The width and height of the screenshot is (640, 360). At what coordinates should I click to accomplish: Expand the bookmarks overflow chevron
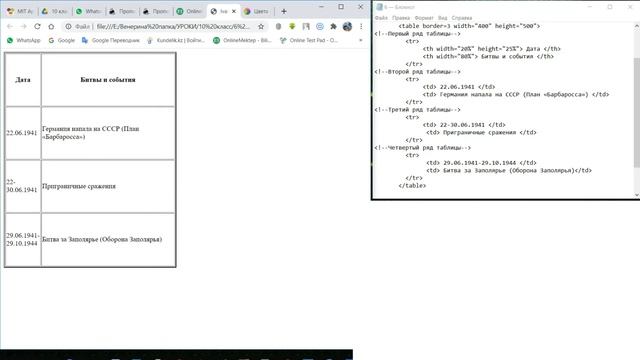click(360, 40)
